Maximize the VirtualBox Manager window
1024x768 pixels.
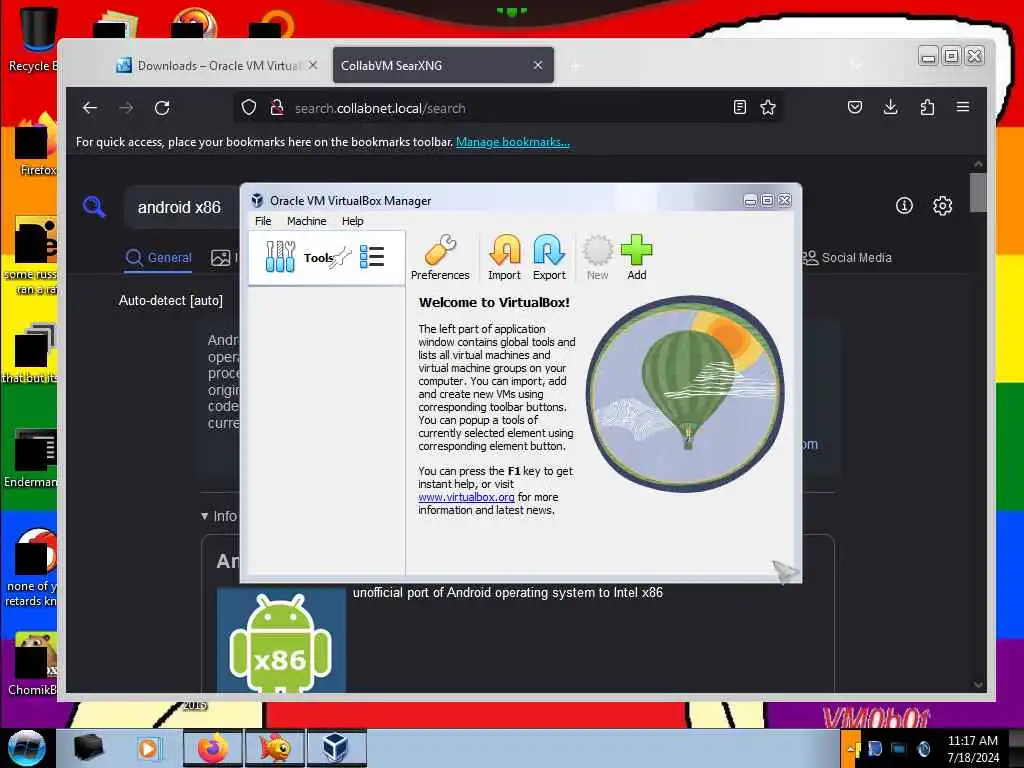[x=767, y=200]
